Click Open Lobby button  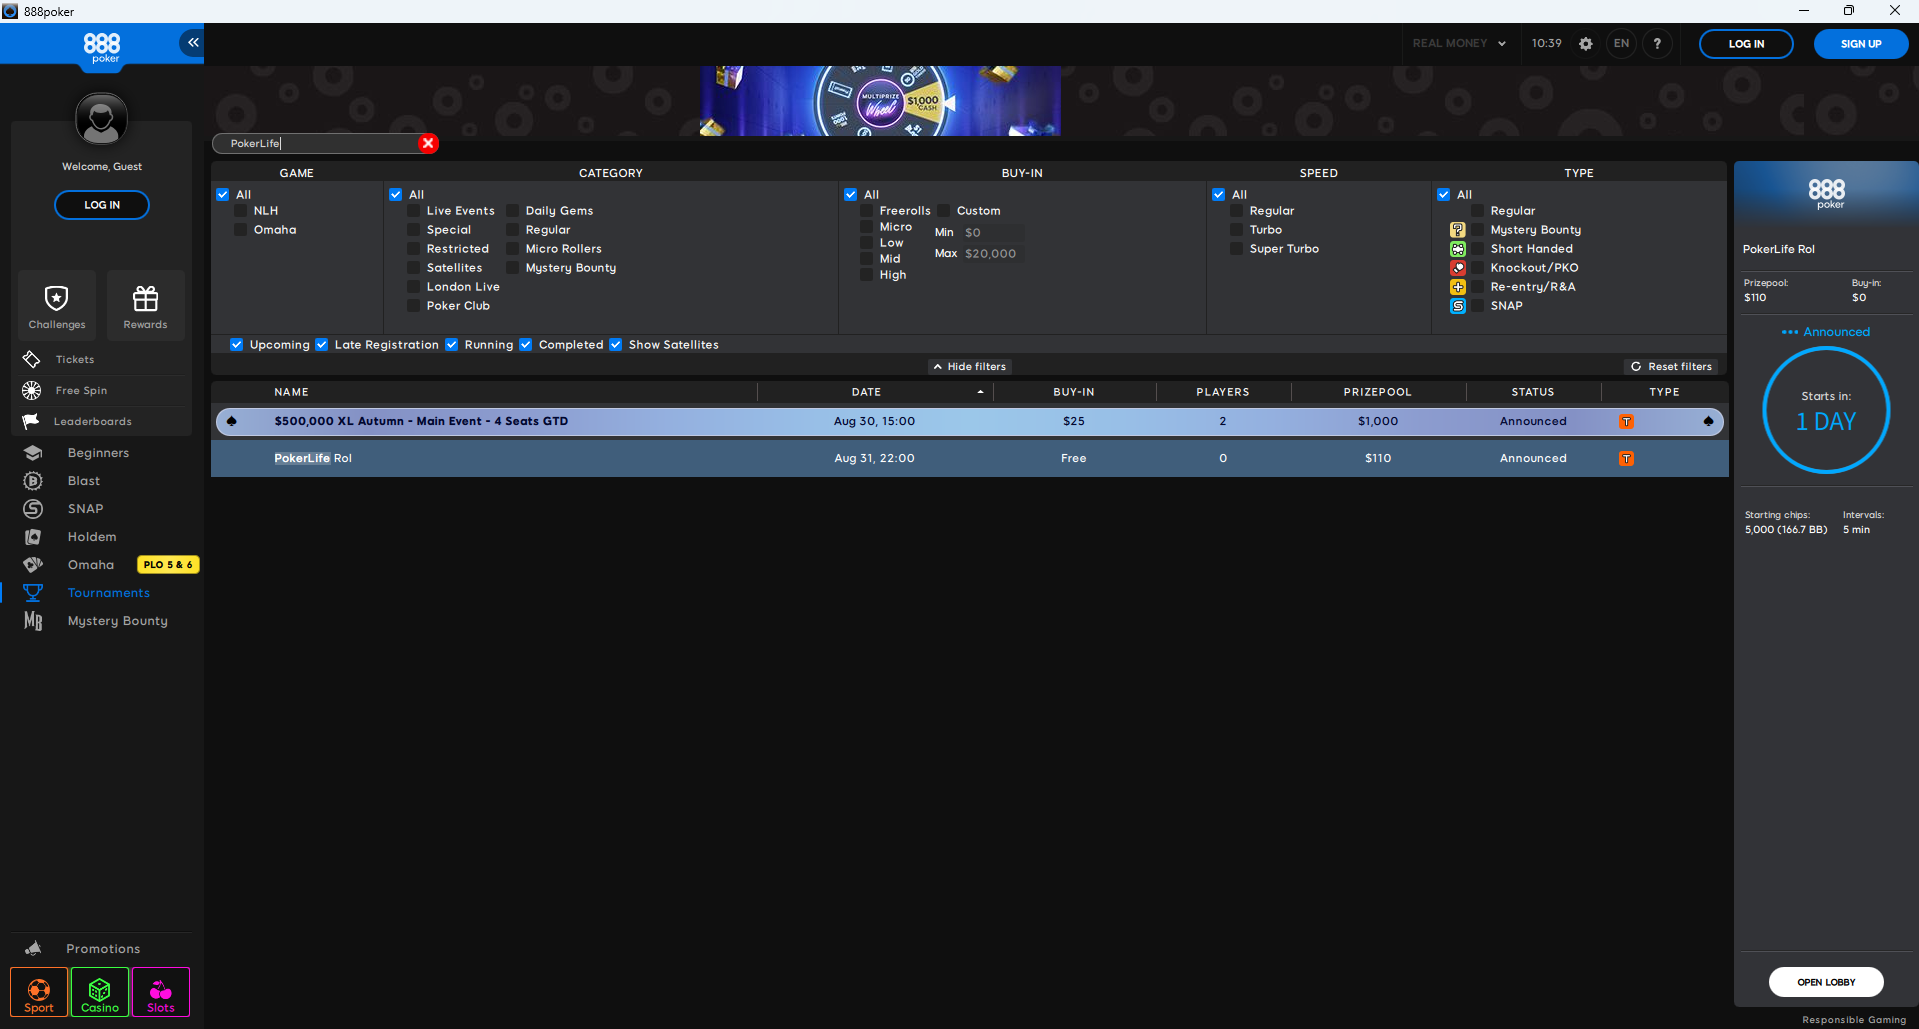(x=1826, y=982)
